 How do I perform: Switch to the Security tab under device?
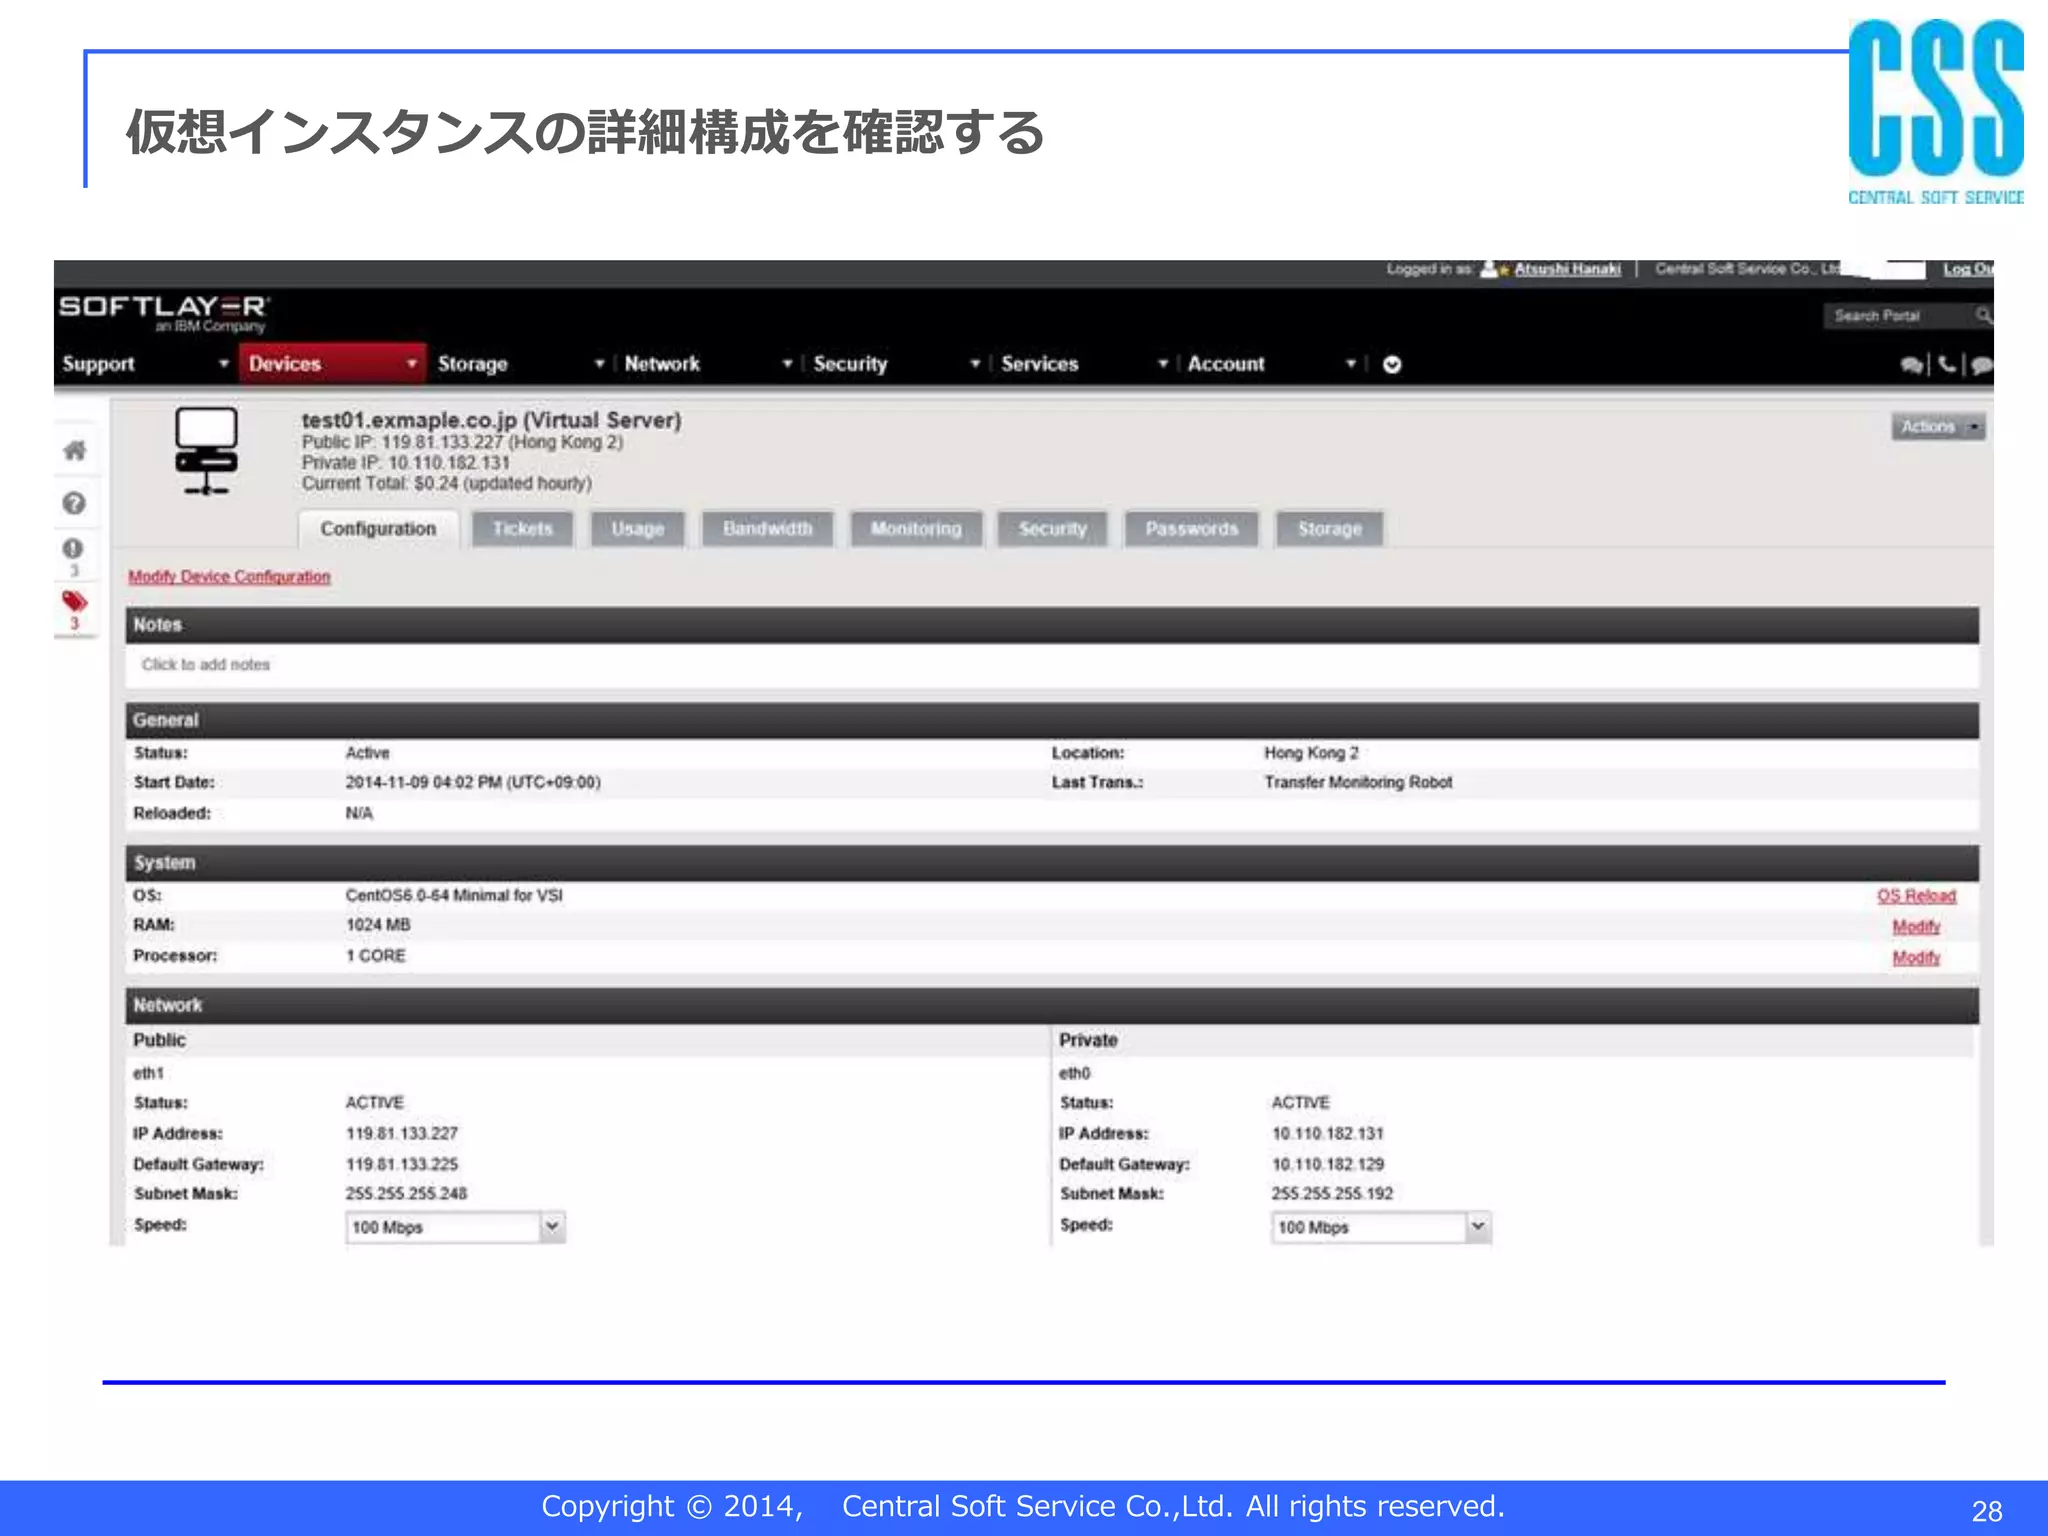(1052, 529)
